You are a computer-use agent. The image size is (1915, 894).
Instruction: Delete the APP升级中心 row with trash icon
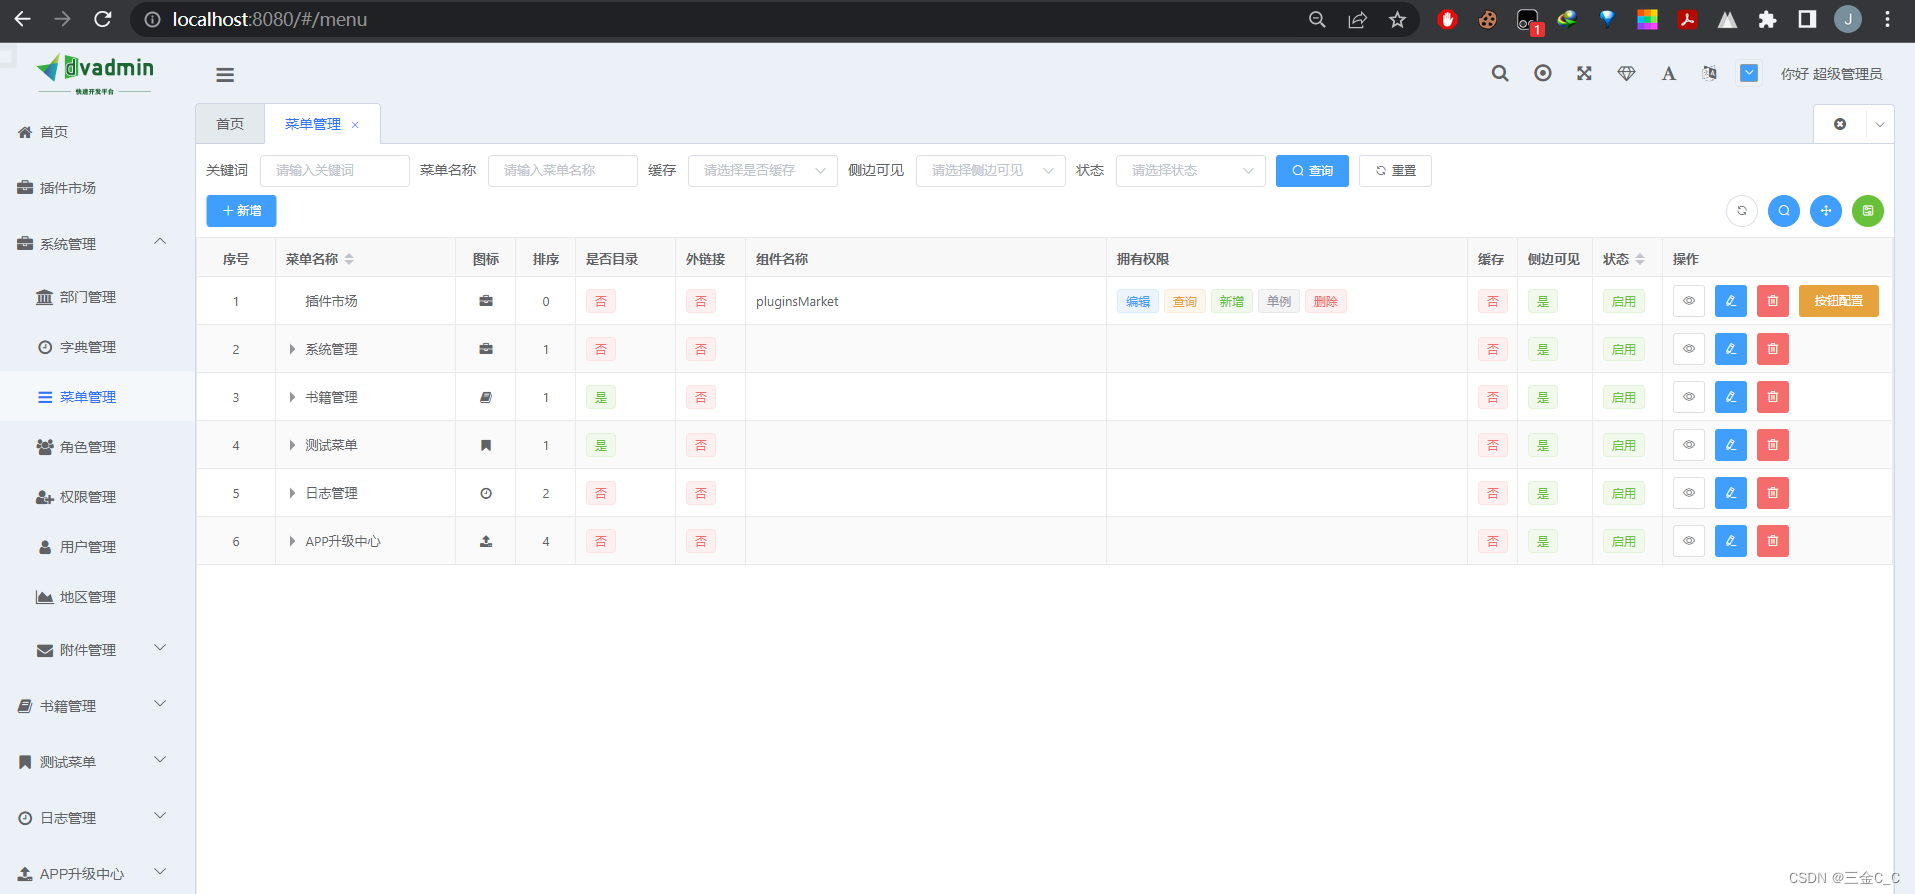click(1773, 541)
